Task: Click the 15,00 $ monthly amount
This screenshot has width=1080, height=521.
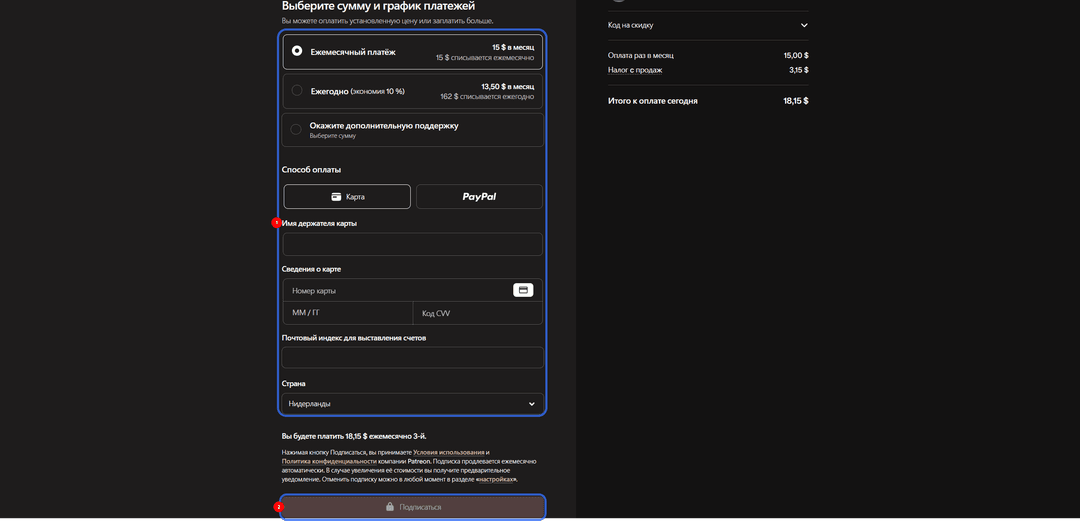Action: point(796,55)
